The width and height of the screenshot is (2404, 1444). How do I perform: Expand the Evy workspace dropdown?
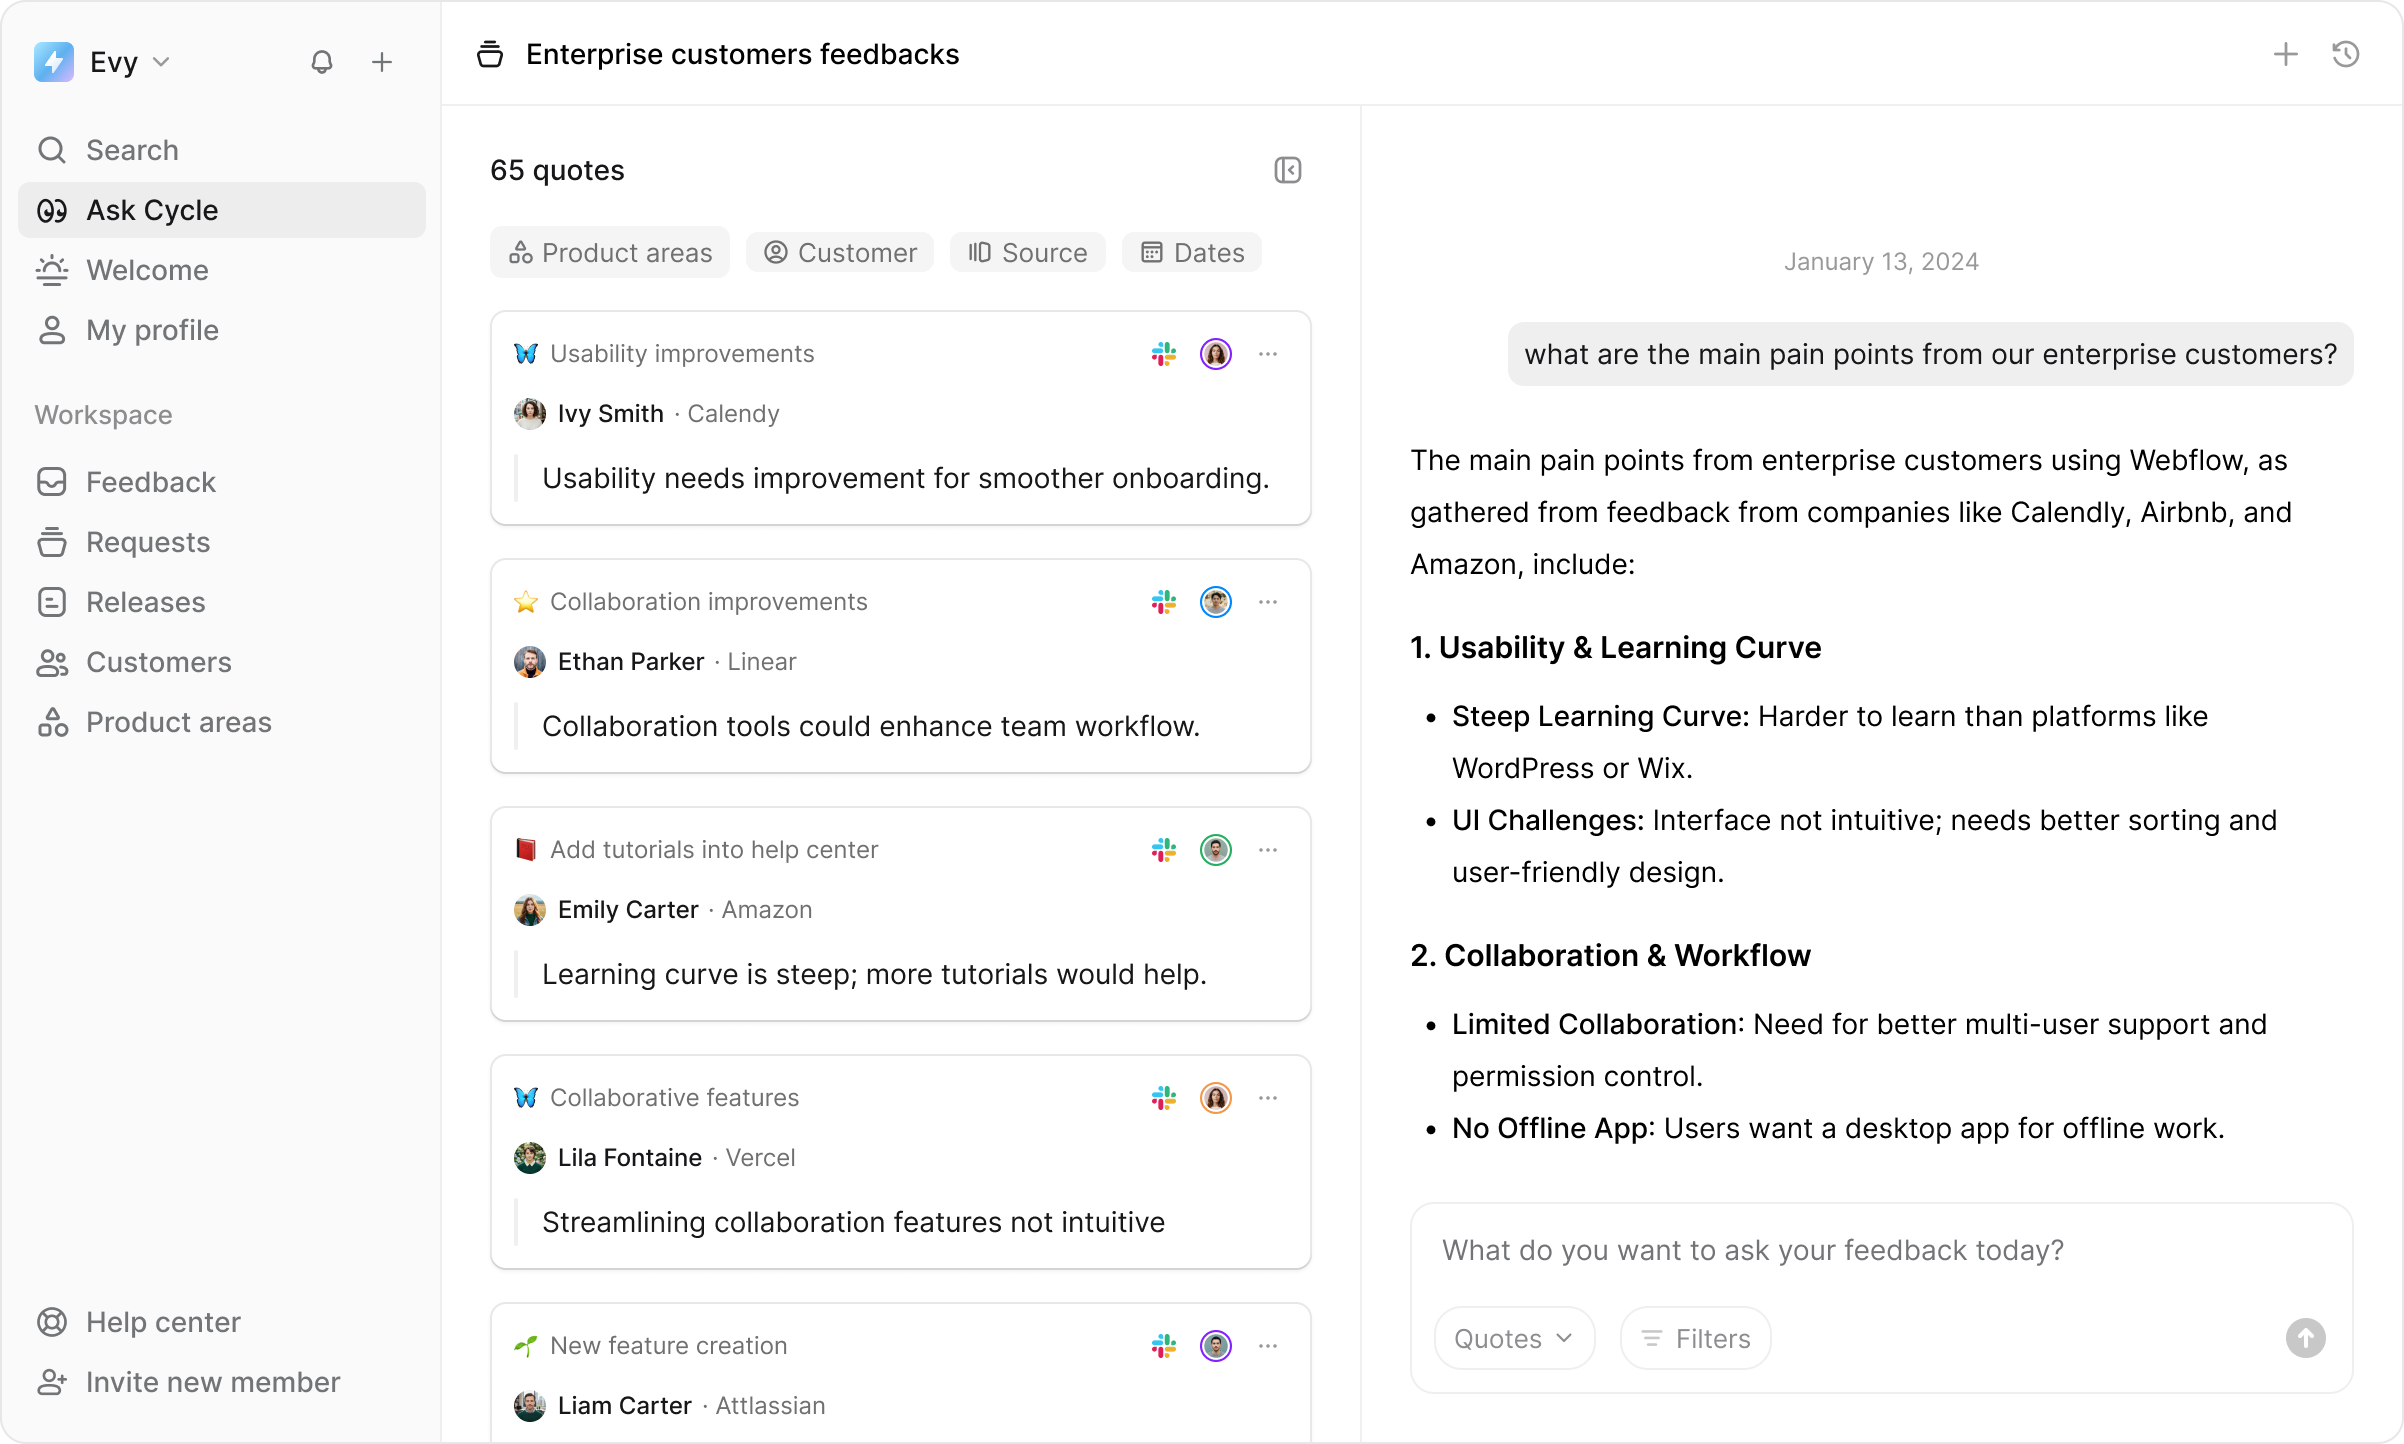coord(163,61)
